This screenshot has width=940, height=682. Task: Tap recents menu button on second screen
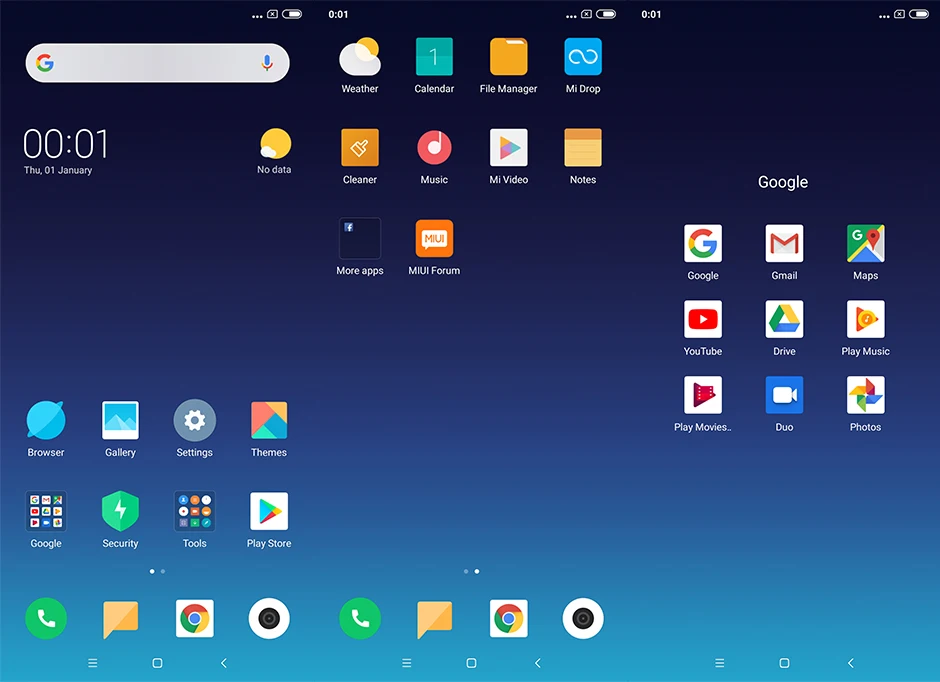click(406, 663)
